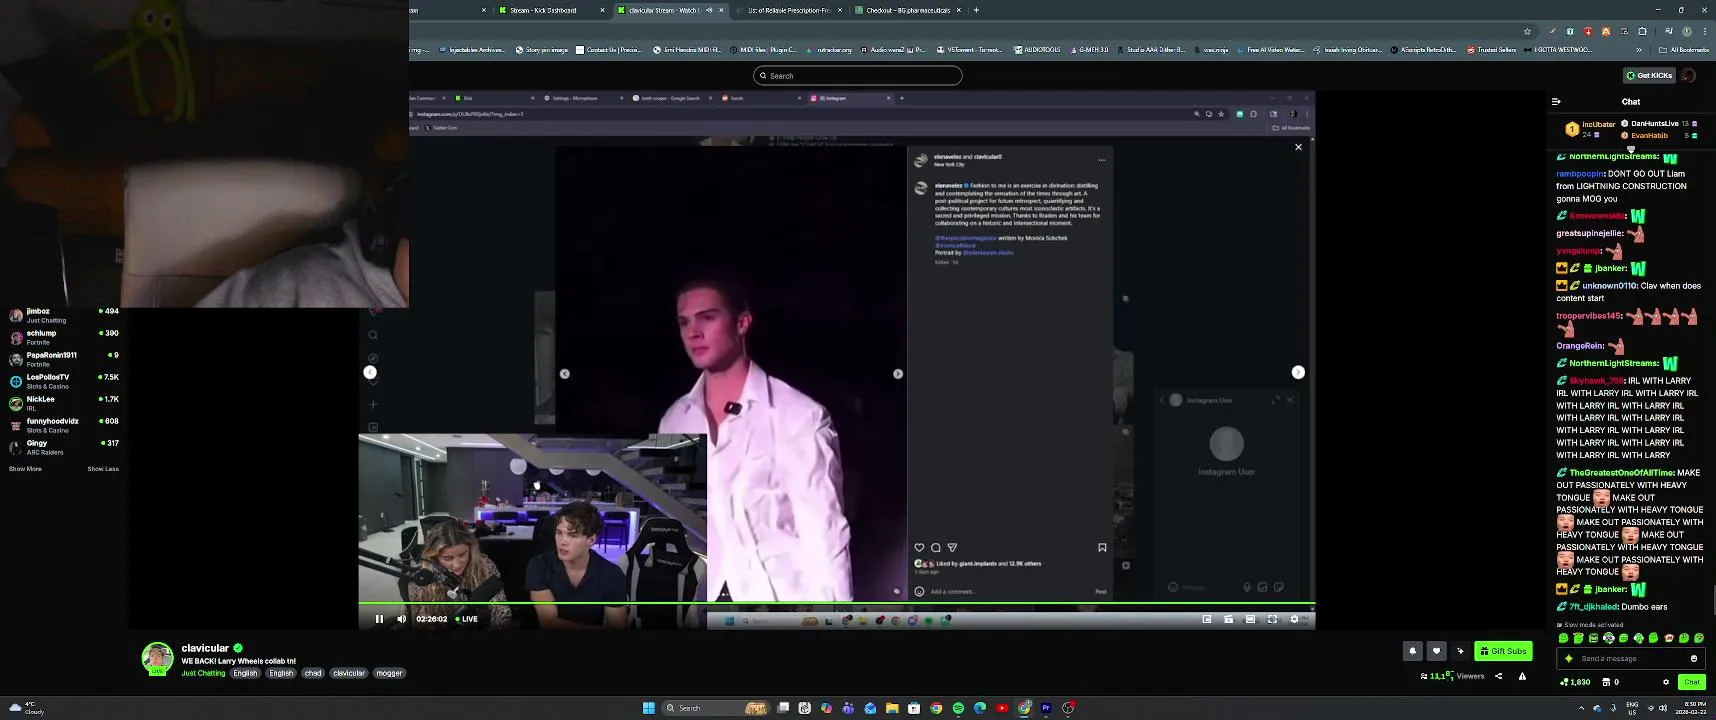Click username 7ft_djkhaled in chat

[1593, 607]
